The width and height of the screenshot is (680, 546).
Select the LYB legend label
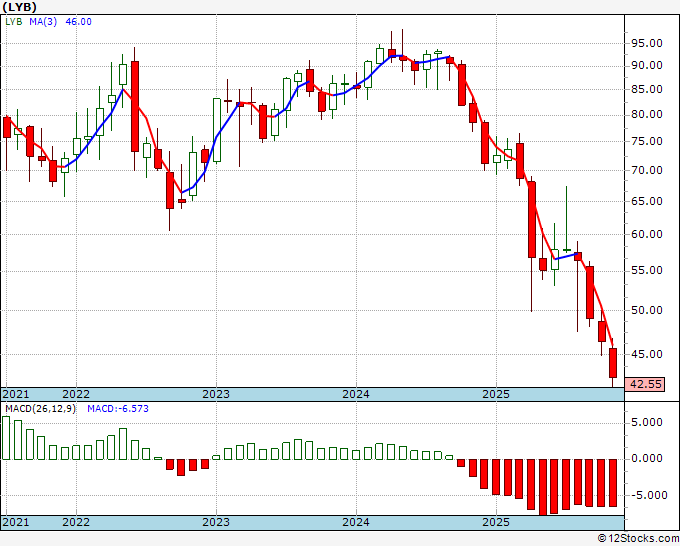click(14, 22)
